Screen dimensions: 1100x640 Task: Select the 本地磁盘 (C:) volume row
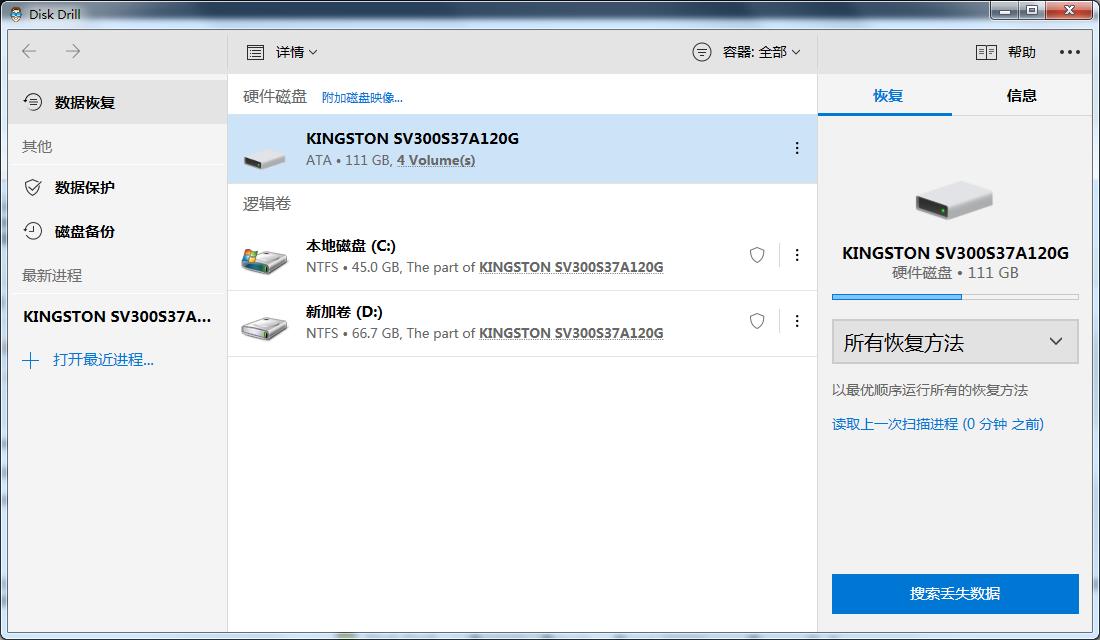(x=522, y=256)
